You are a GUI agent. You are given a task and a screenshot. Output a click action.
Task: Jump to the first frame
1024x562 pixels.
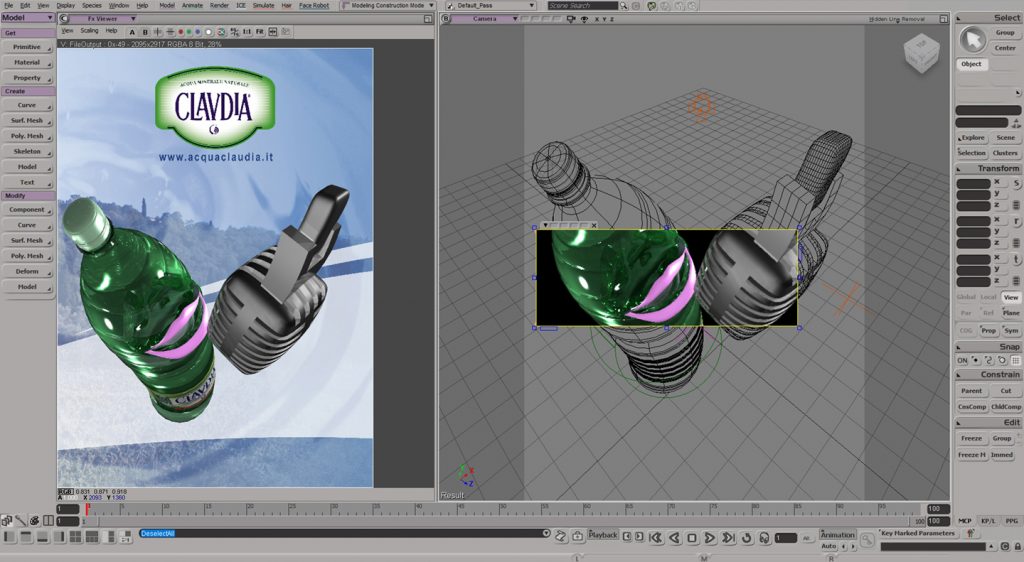pyautogui.click(x=655, y=538)
